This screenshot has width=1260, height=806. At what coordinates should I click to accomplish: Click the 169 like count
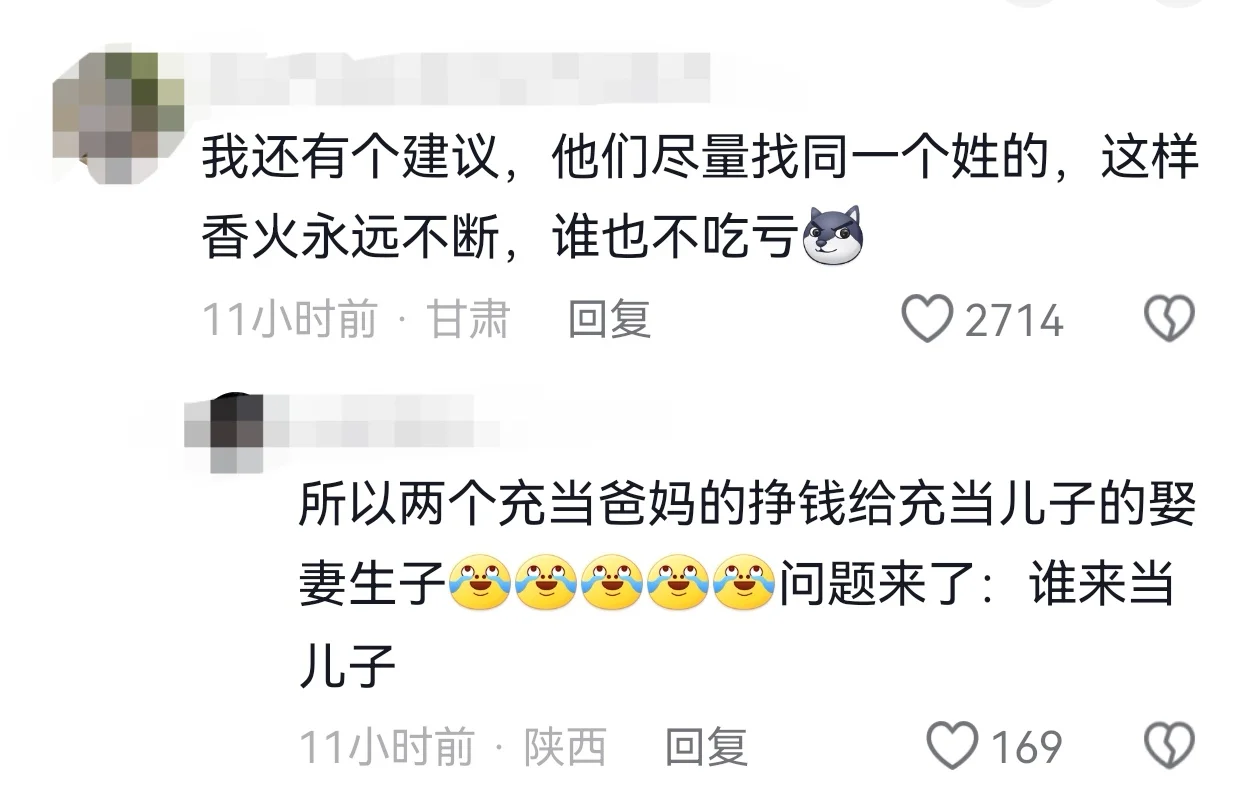click(x=1025, y=747)
